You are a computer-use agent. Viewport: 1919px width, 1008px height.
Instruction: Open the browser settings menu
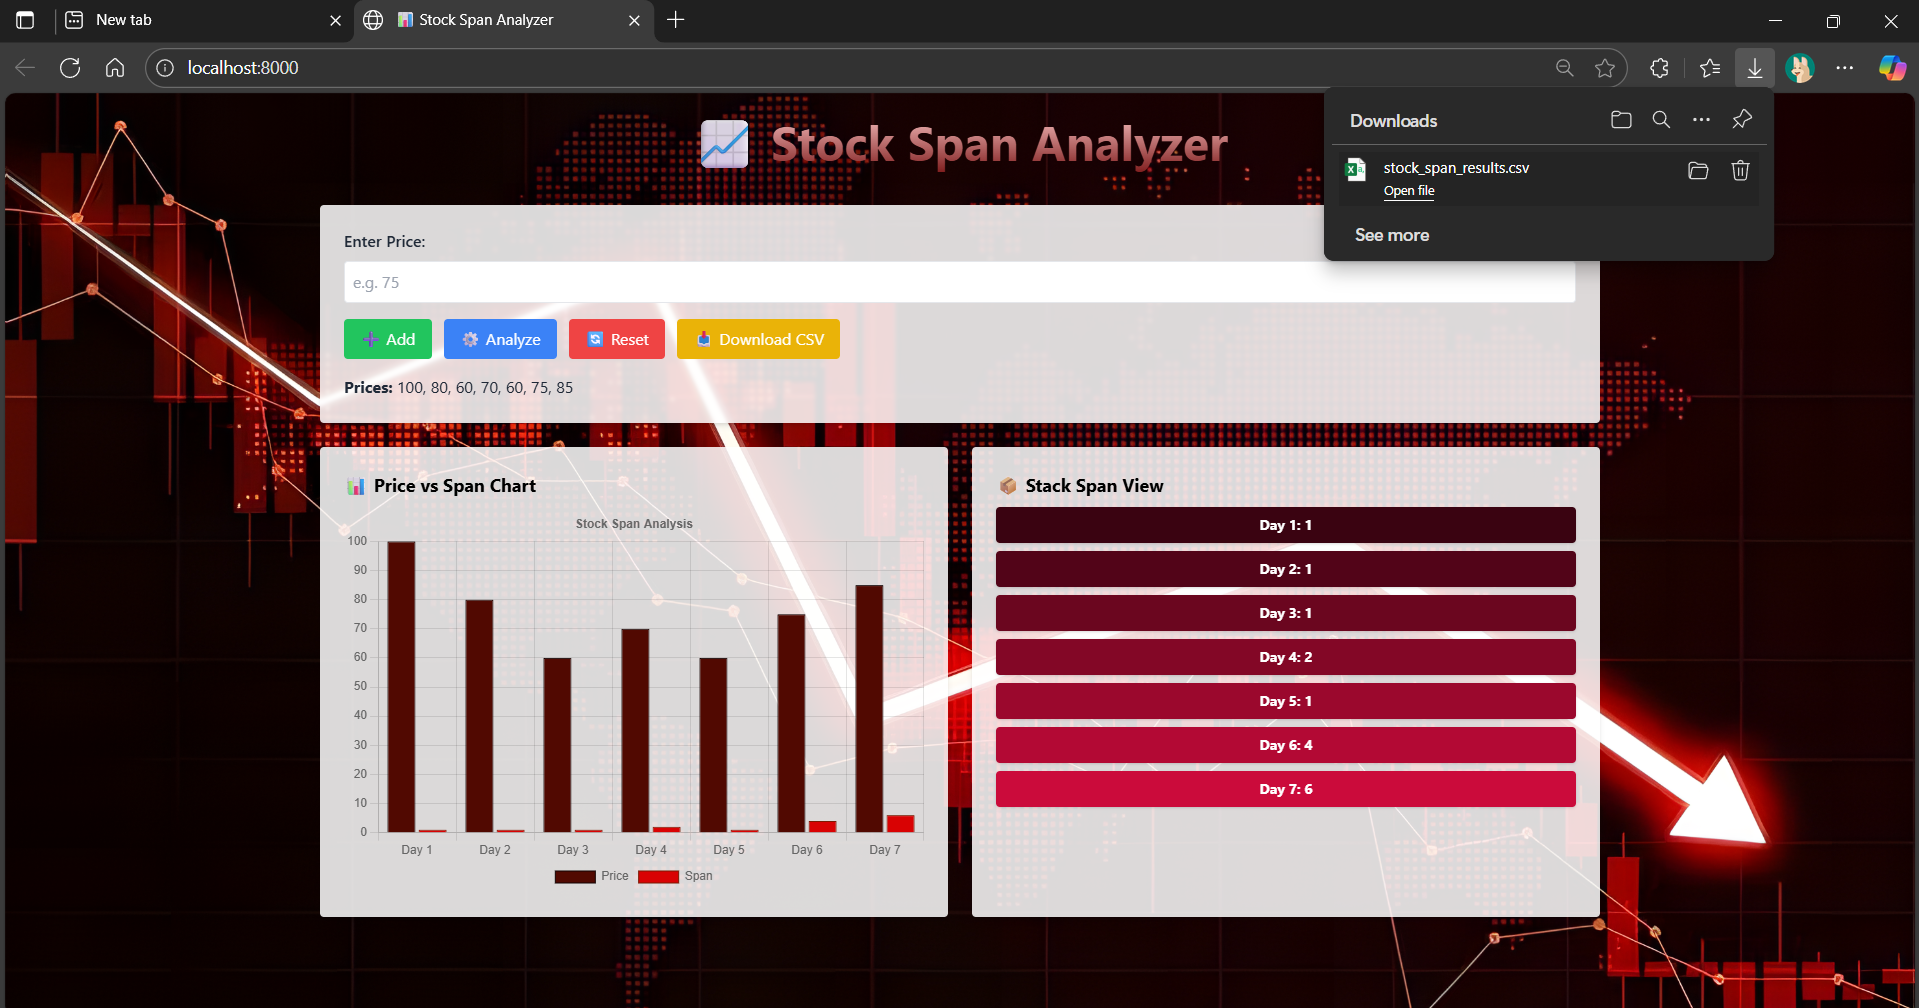click(x=1846, y=67)
